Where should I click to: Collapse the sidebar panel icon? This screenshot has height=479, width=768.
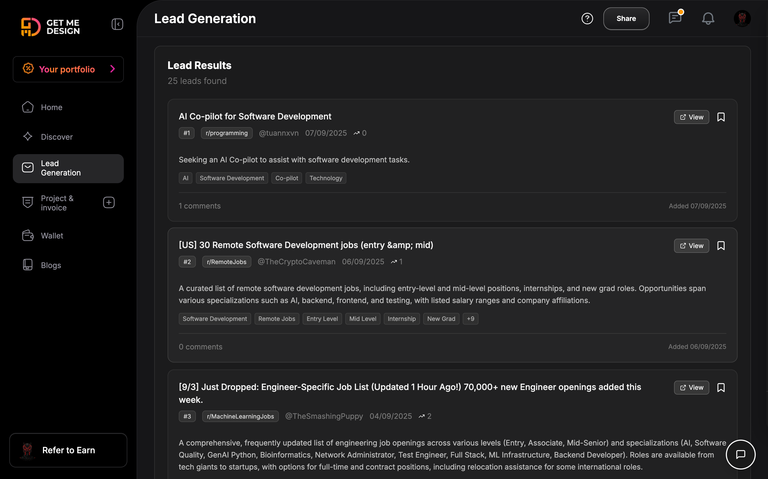[117, 24]
